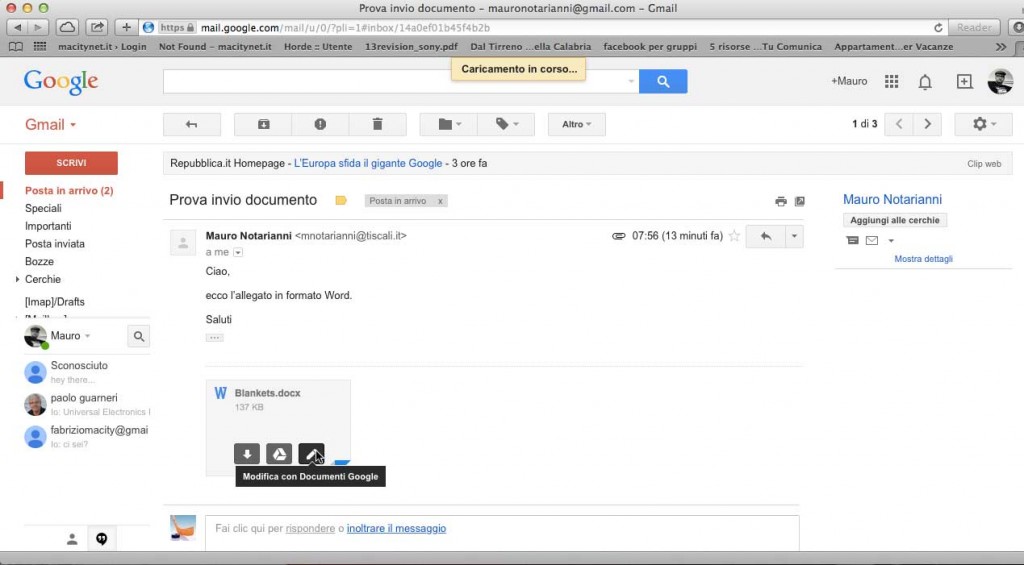Print all with printer icon

point(780,201)
